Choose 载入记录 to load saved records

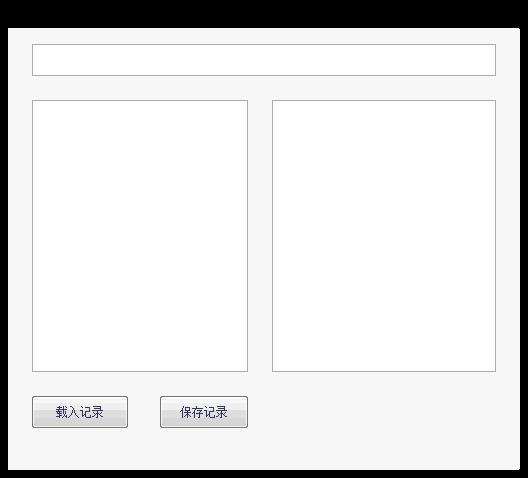80,412
